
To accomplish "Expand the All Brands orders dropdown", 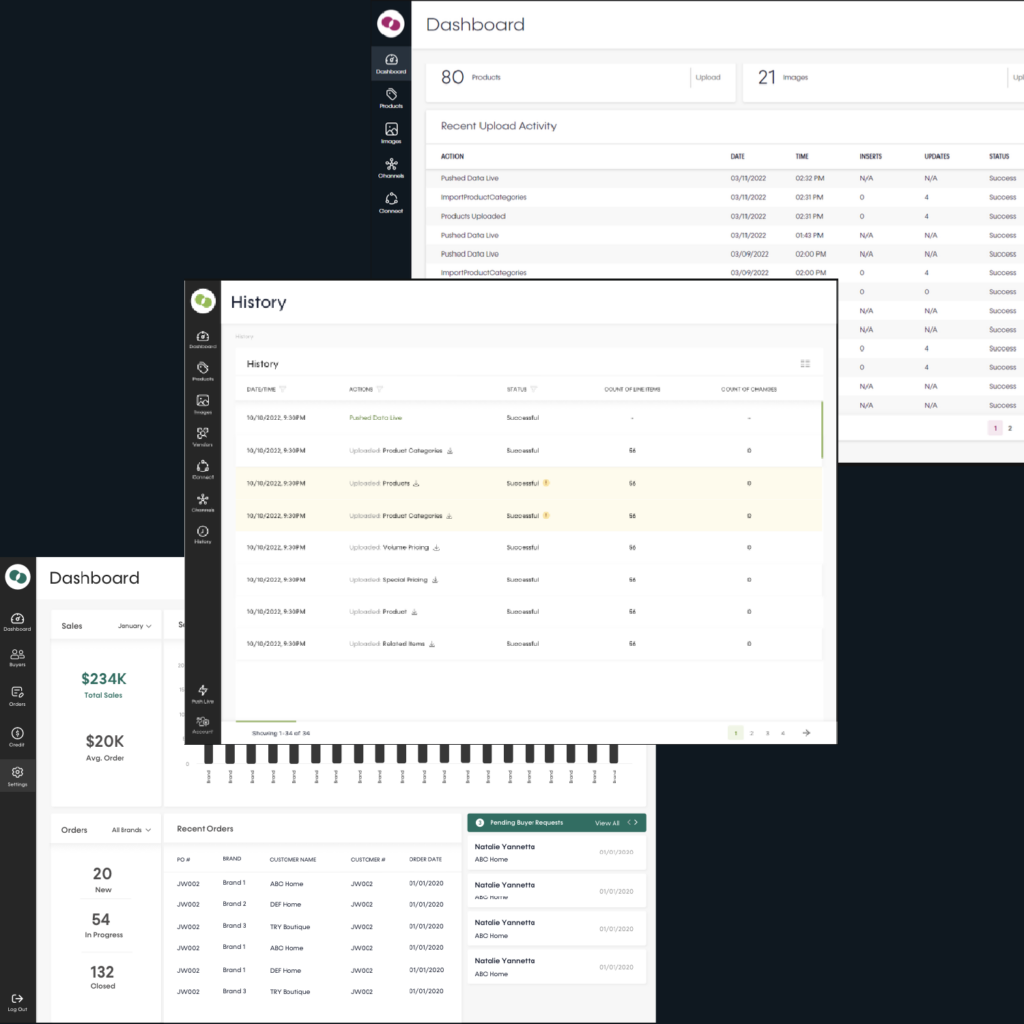I will [134, 830].
